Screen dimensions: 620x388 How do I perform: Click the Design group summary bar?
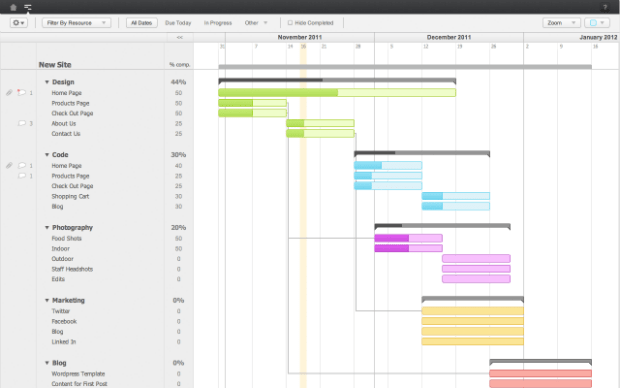tap(337, 81)
